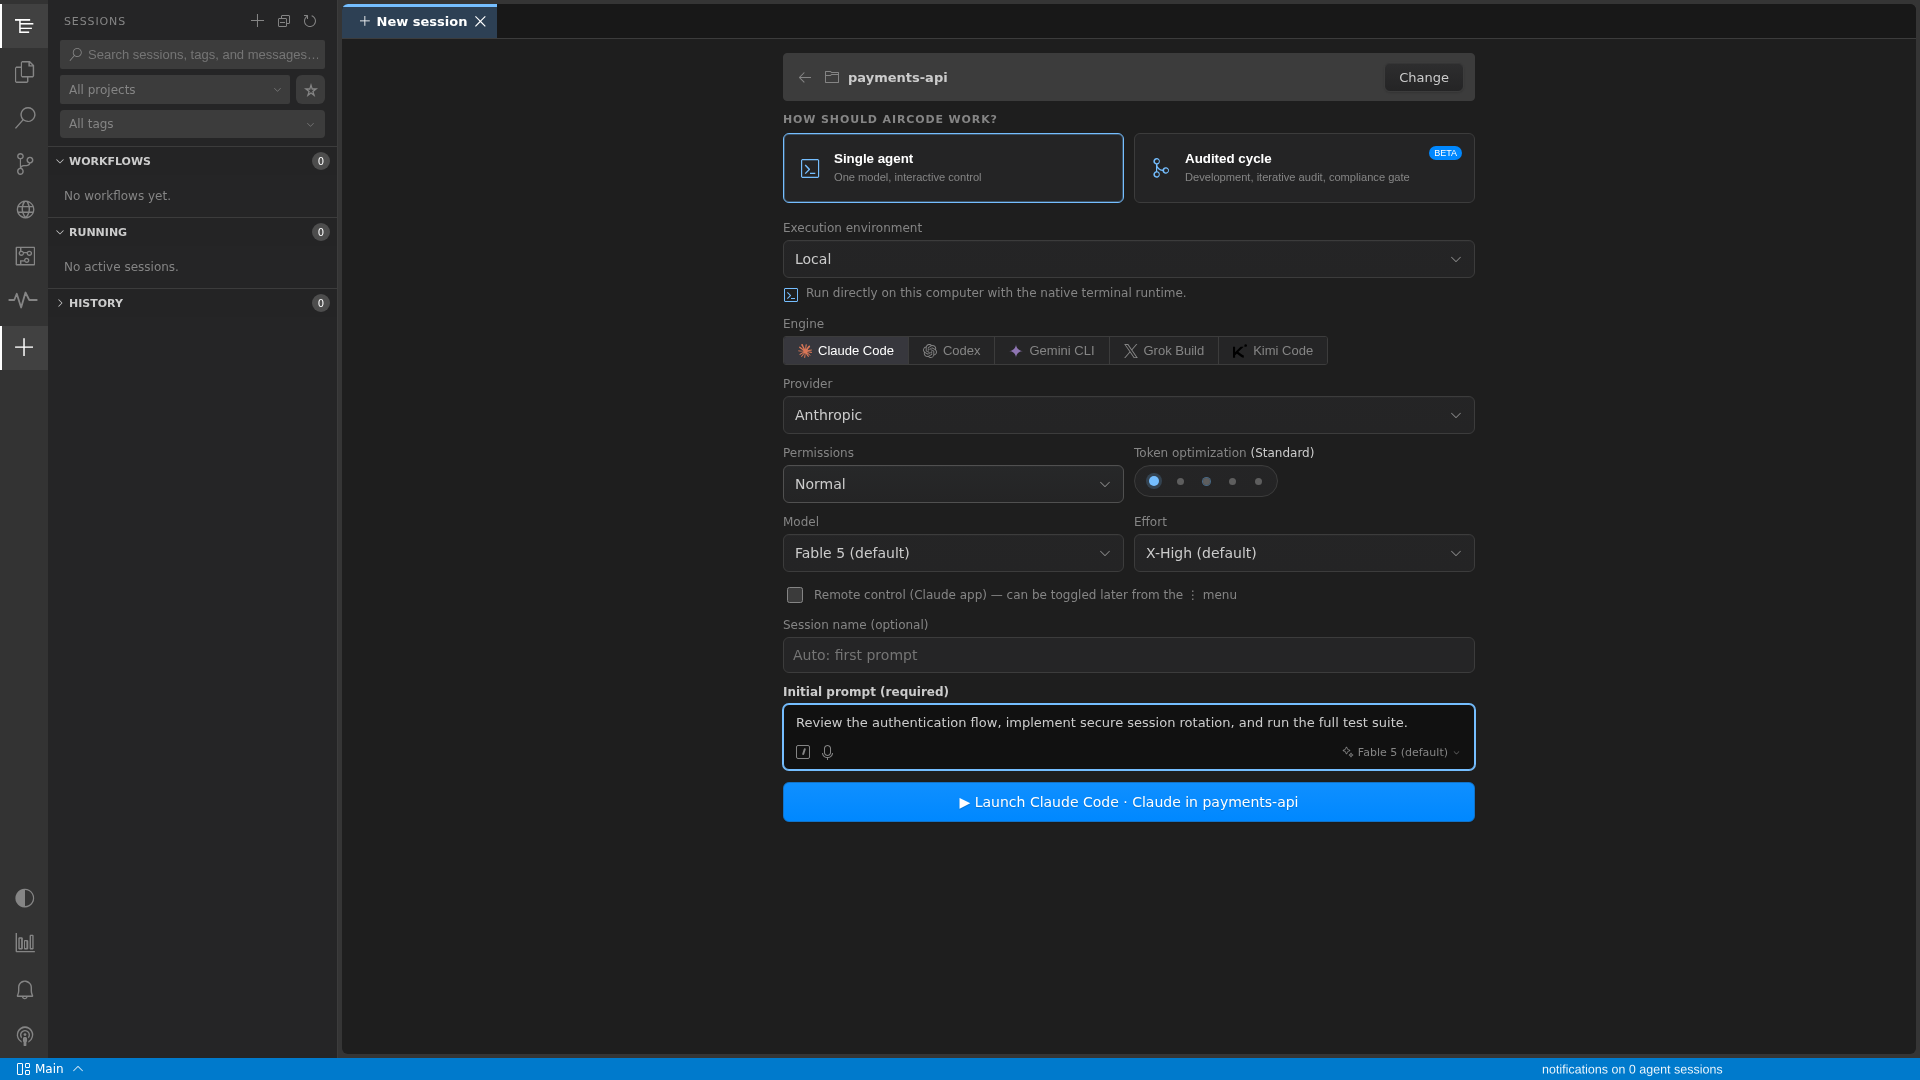This screenshot has height=1080, width=1920.
Task: Enable Remote control checkbox
Action: tap(795, 595)
